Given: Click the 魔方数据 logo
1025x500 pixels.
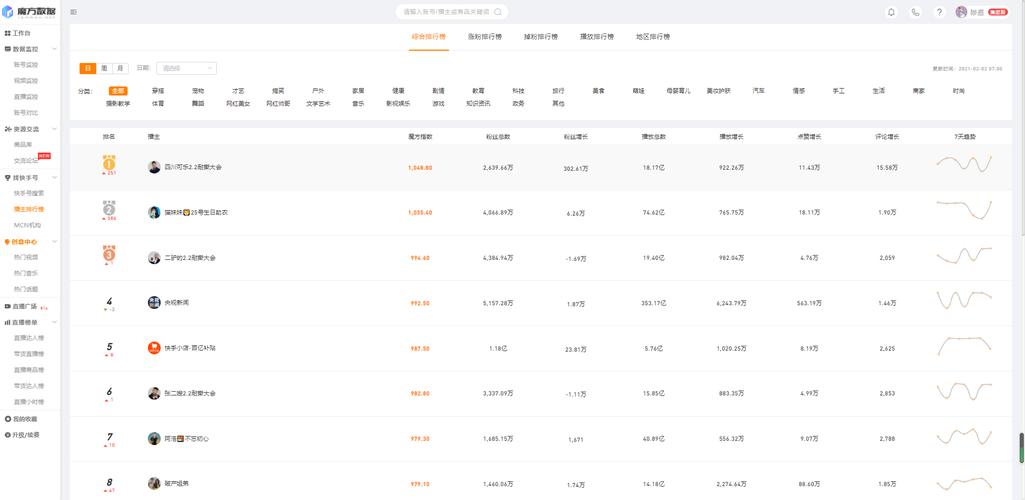Looking at the screenshot, I should (29, 11).
